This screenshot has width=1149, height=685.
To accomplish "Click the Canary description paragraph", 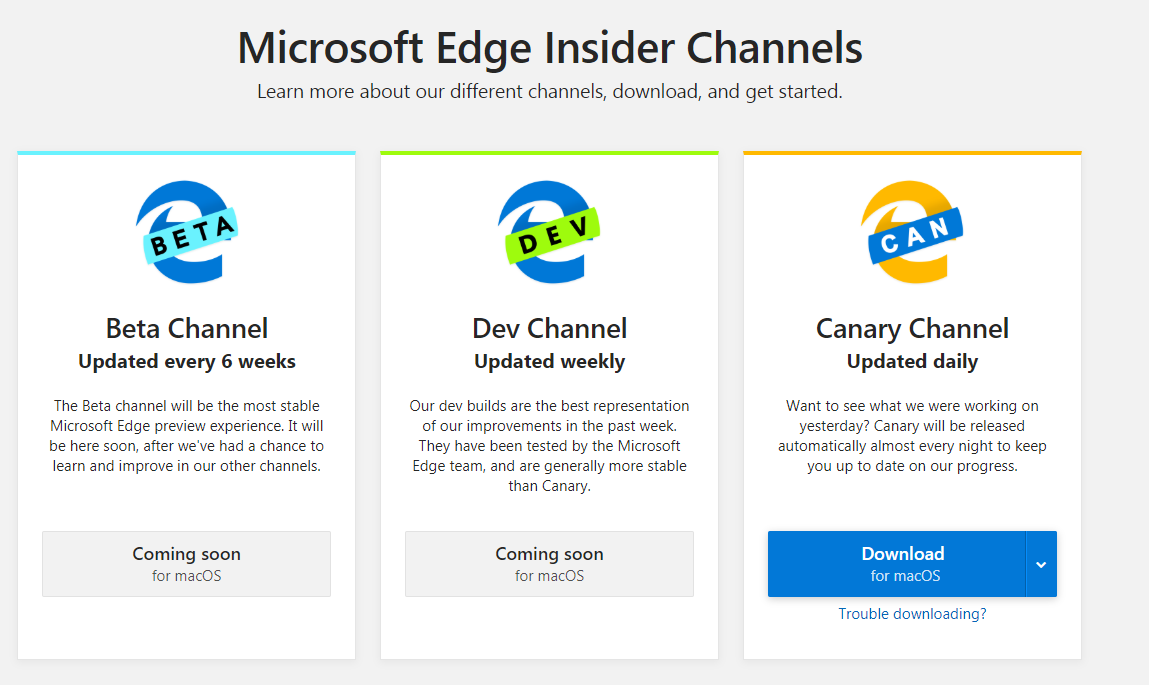I will point(912,436).
